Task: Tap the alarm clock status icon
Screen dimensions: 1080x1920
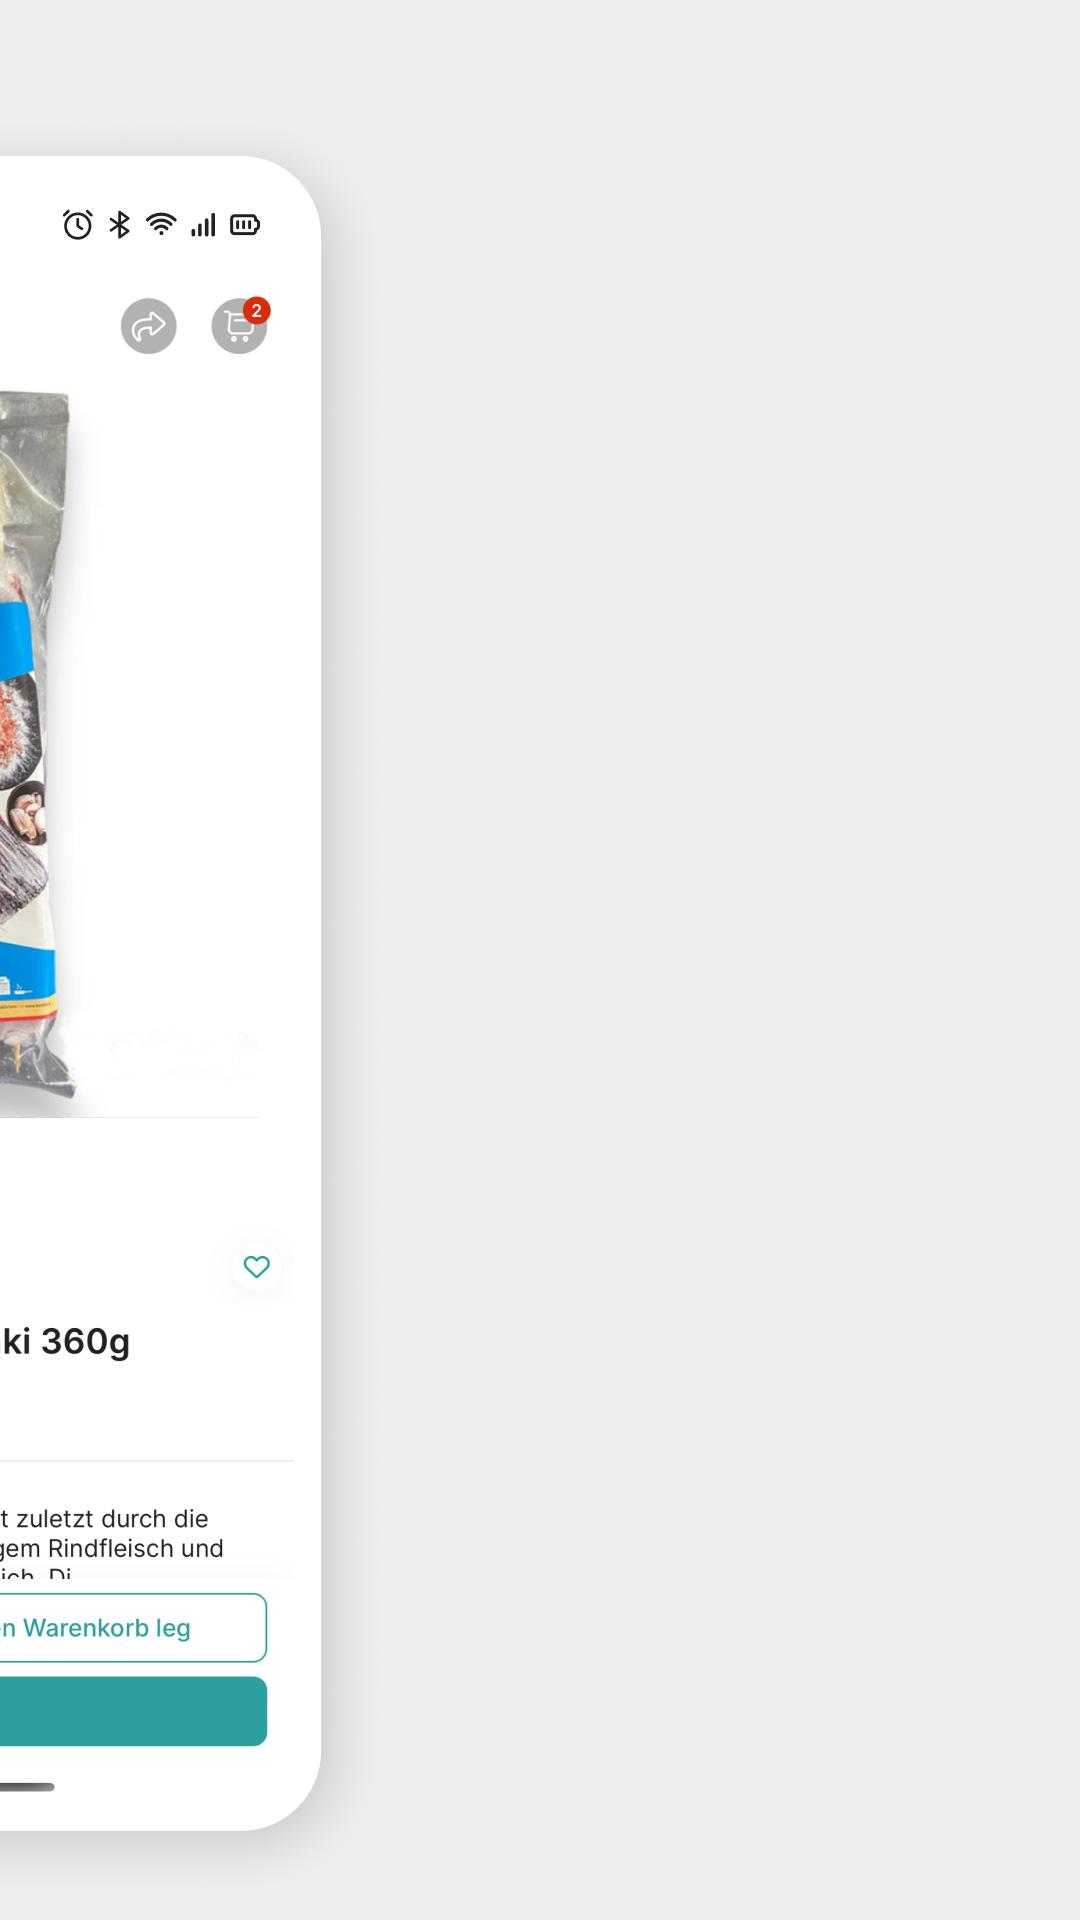Action: pyautogui.click(x=77, y=225)
